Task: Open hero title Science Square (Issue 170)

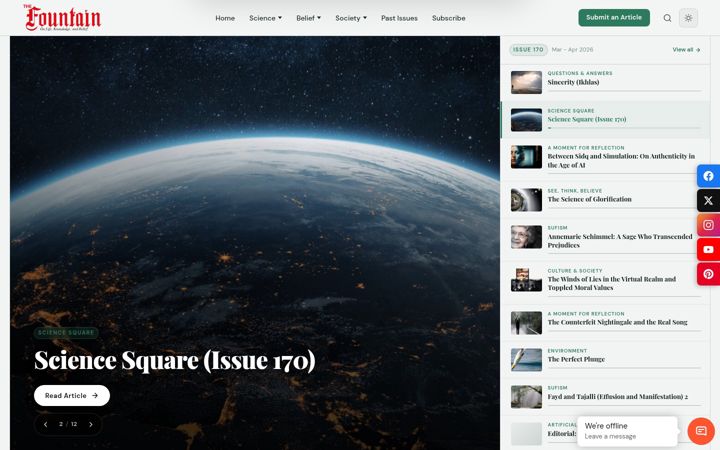Action: 175,360
